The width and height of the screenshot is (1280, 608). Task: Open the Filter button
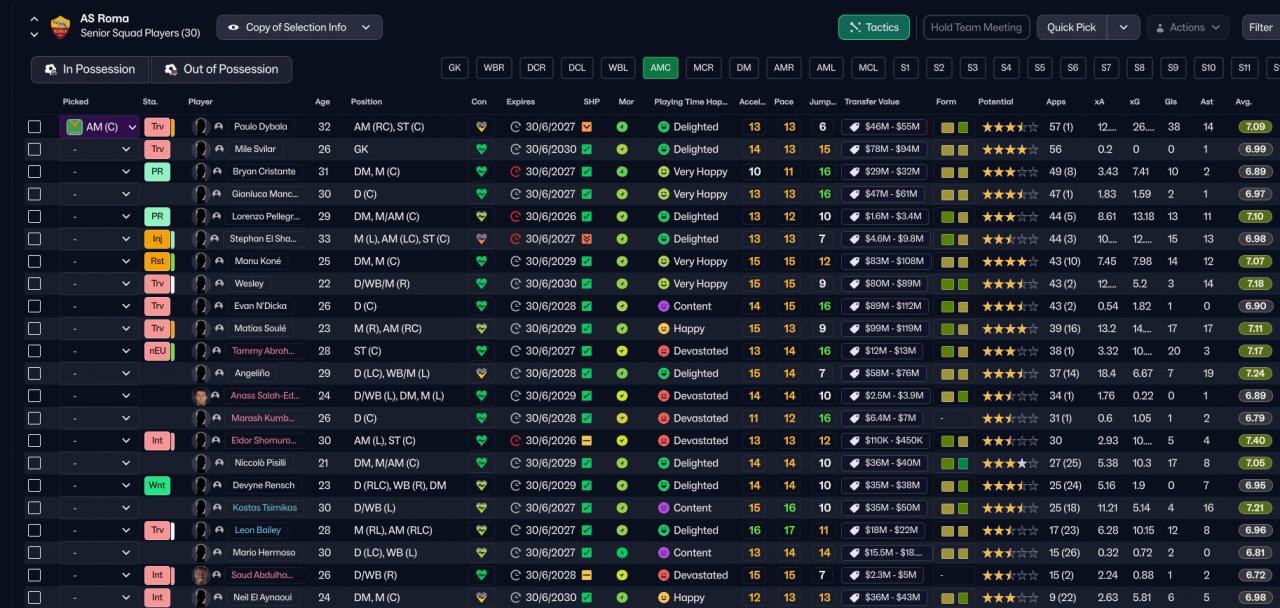pyautogui.click(x=1260, y=27)
